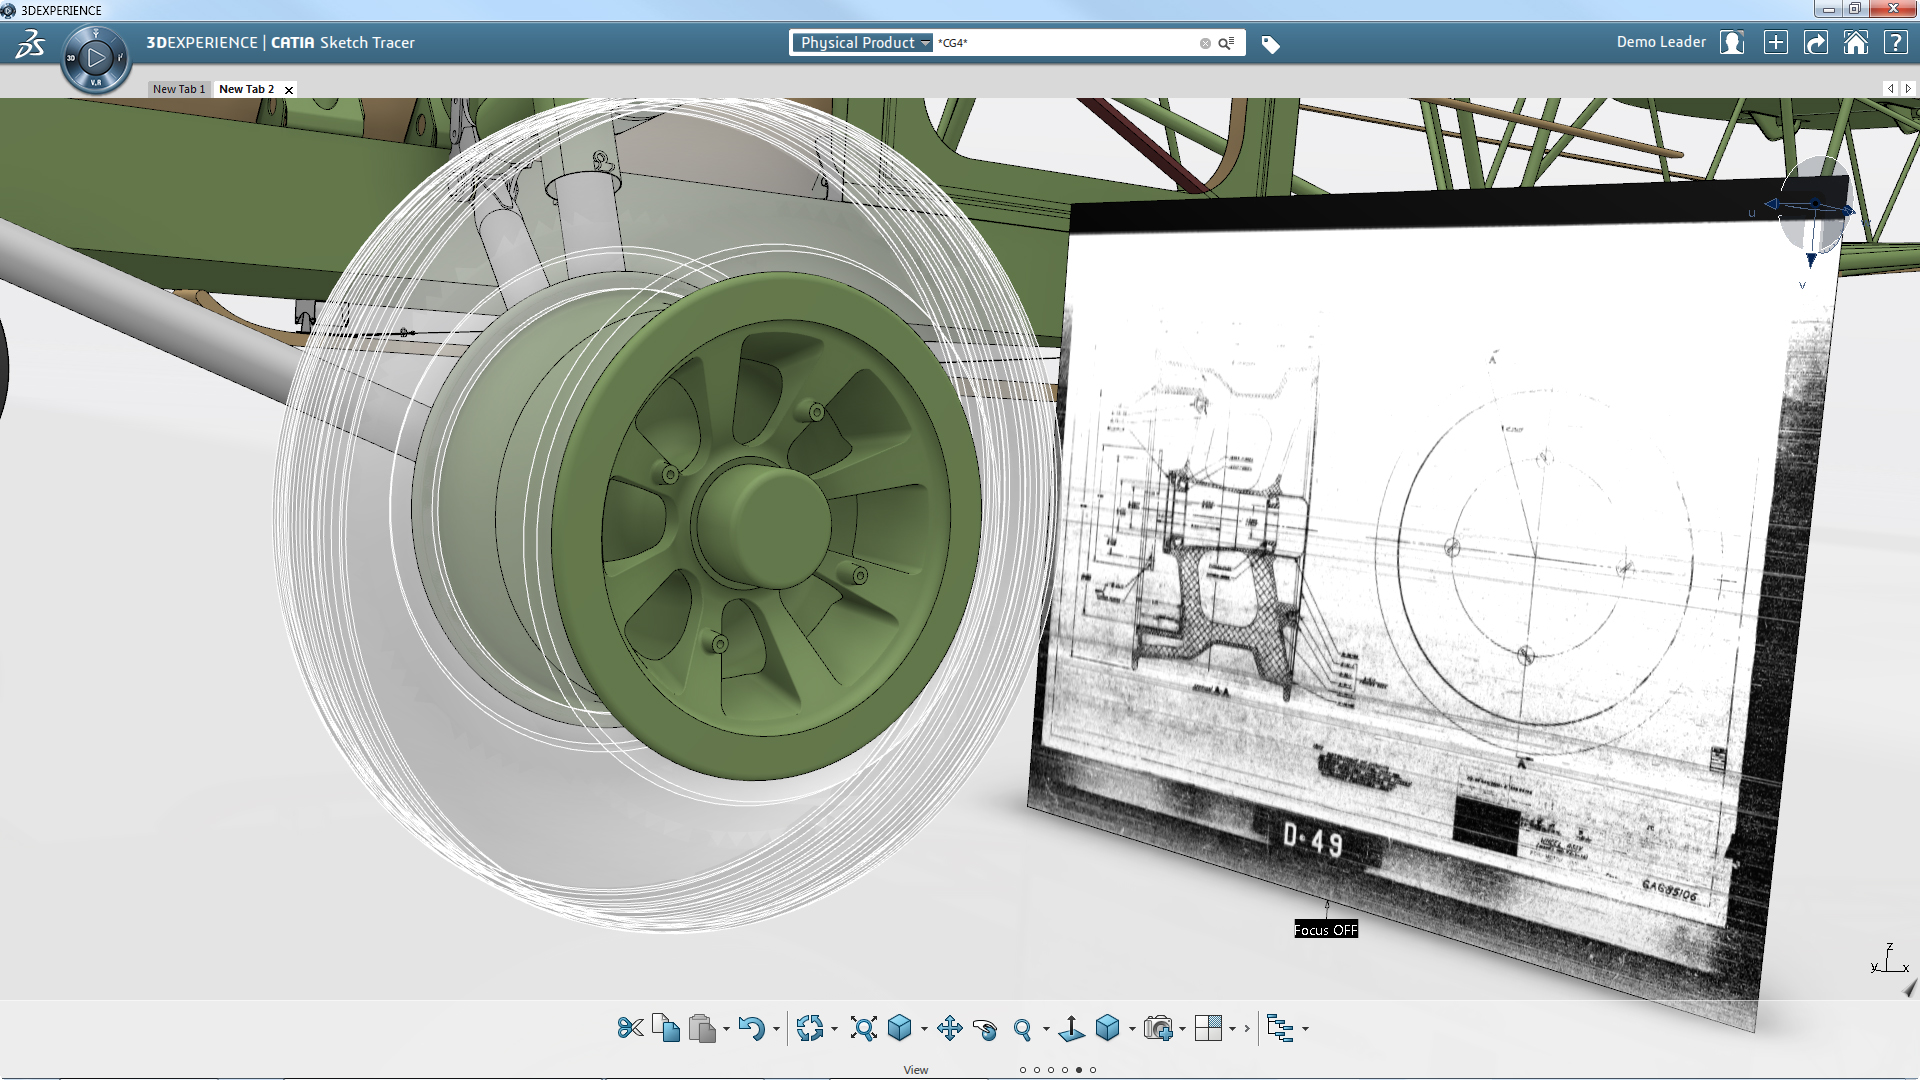Expand the Undo dropdown arrow
Screen dimensions: 1920x1080
[x=776, y=1029]
